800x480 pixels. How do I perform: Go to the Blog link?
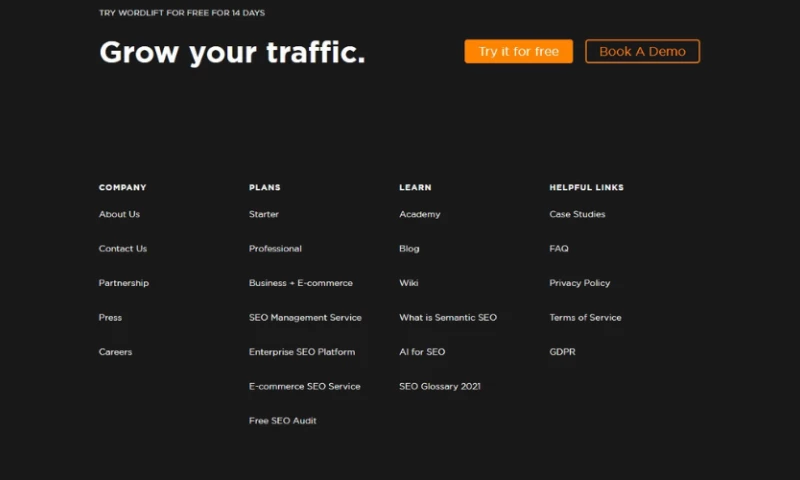409,249
